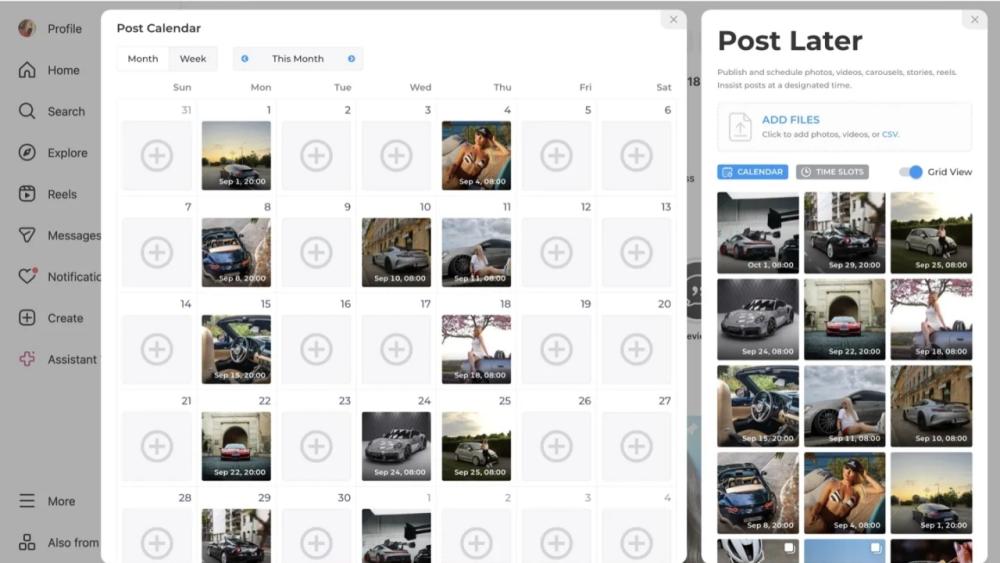This screenshot has height=563, width=1000.
Task: Open Sep 25, 08:00 thumbnail in Post Later
Action: point(931,233)
